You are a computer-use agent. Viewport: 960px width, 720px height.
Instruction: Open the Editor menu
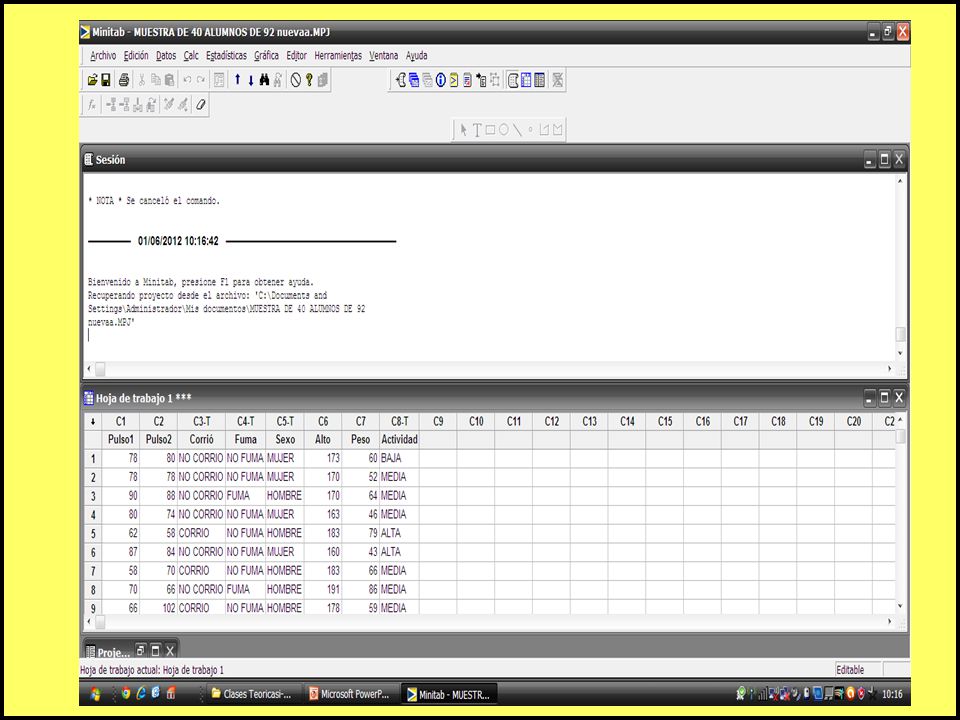pyautogui.click(x=296, y=56)
